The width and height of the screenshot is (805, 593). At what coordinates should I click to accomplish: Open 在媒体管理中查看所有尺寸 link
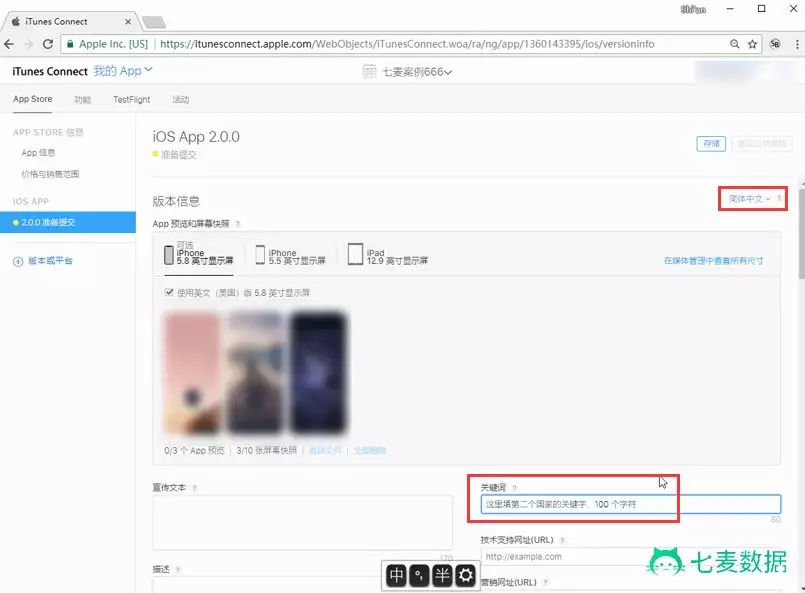point(713,260)
